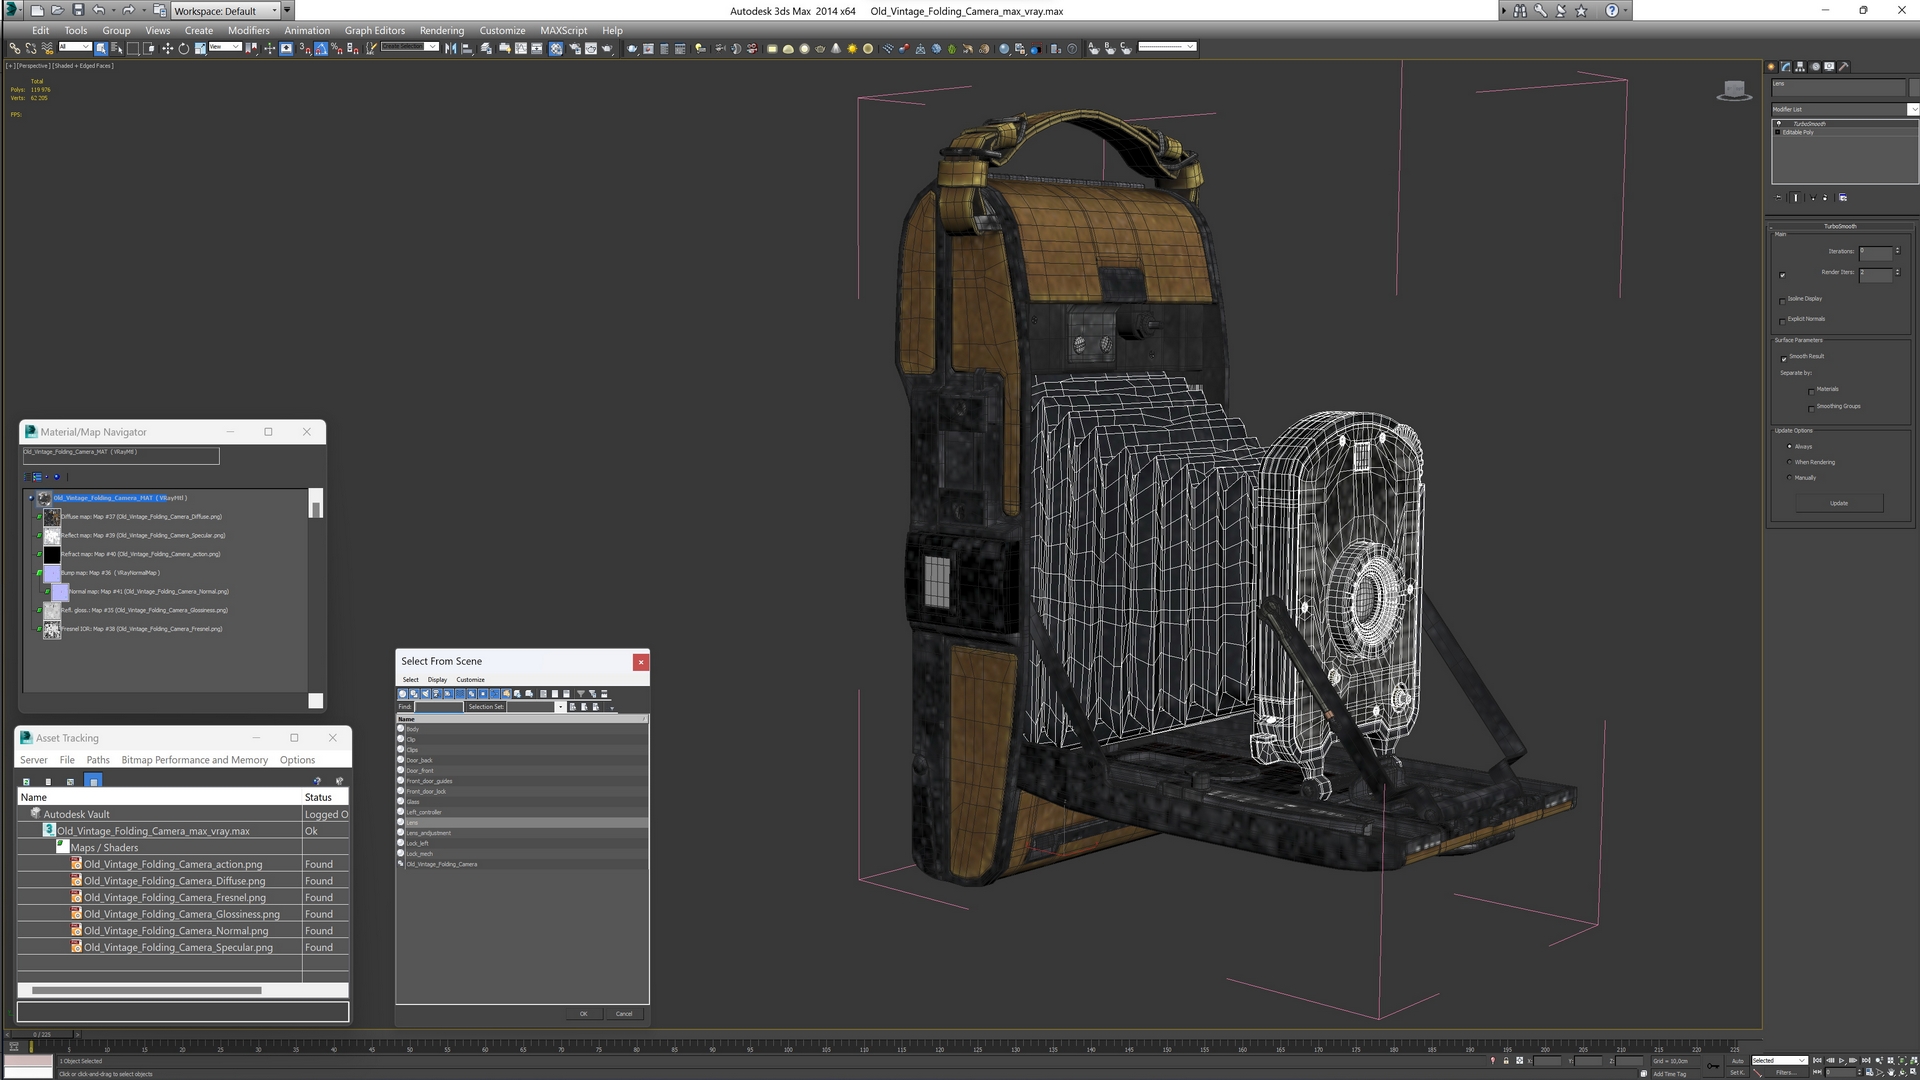The height and width of the screenshot is (1080, 1920).
Task: Open the reference coordinate View dropdown
Action: click(224, 47)
